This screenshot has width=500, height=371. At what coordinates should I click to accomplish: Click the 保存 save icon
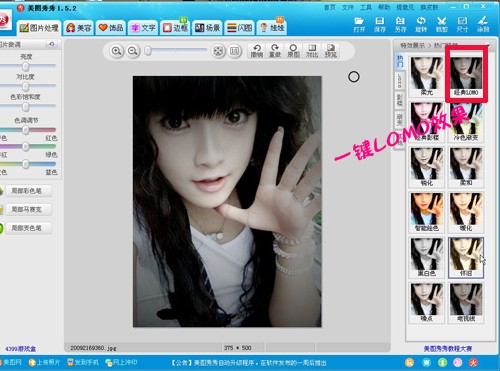click(x=380, y=25)
